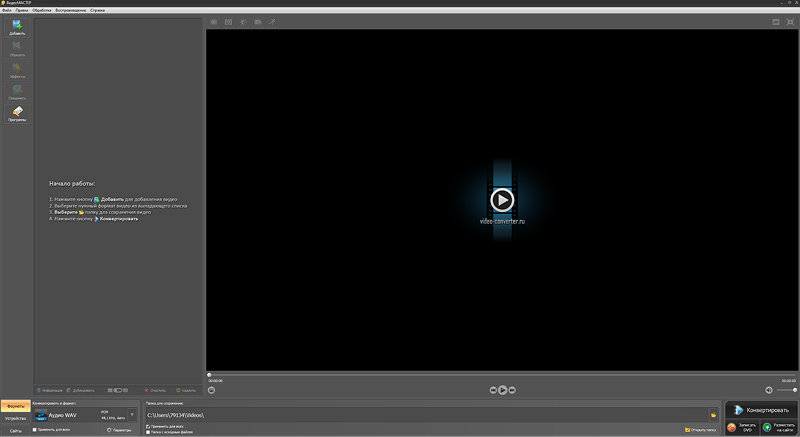Click the Добавить add video icon
This screenshot has height=437, width=800.
tap(17, 28)
